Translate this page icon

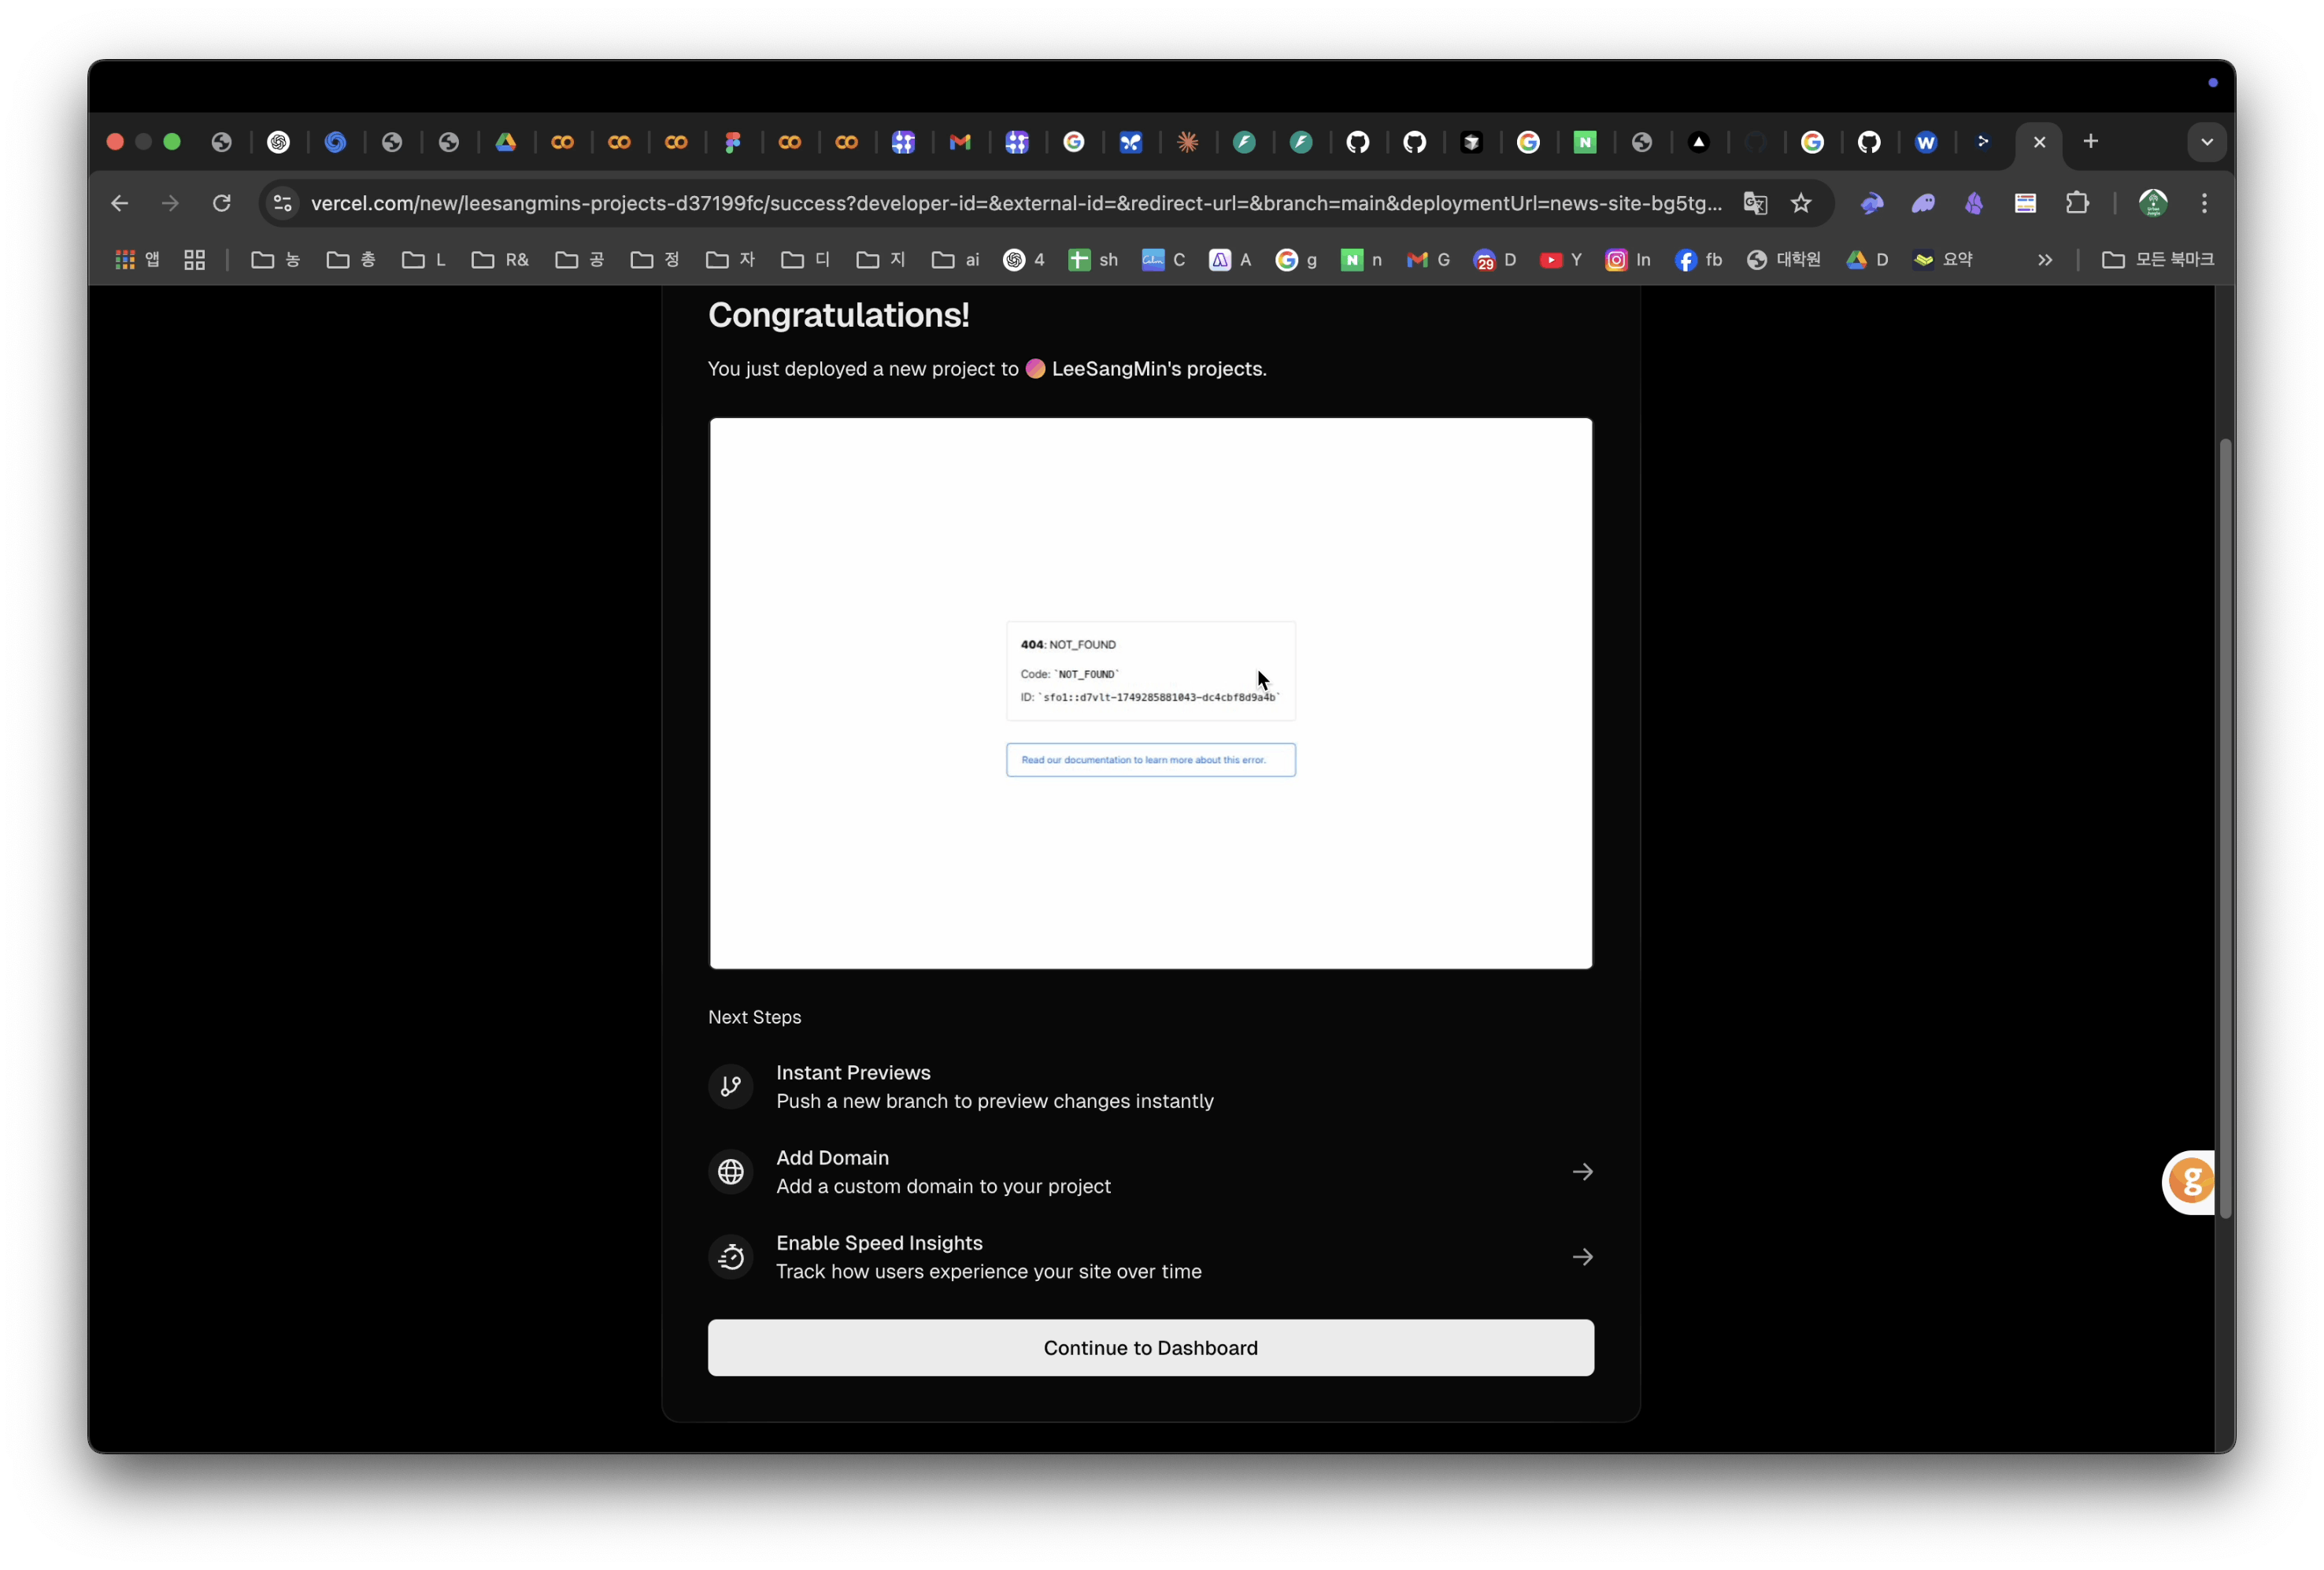click(x=1755, y=203)
